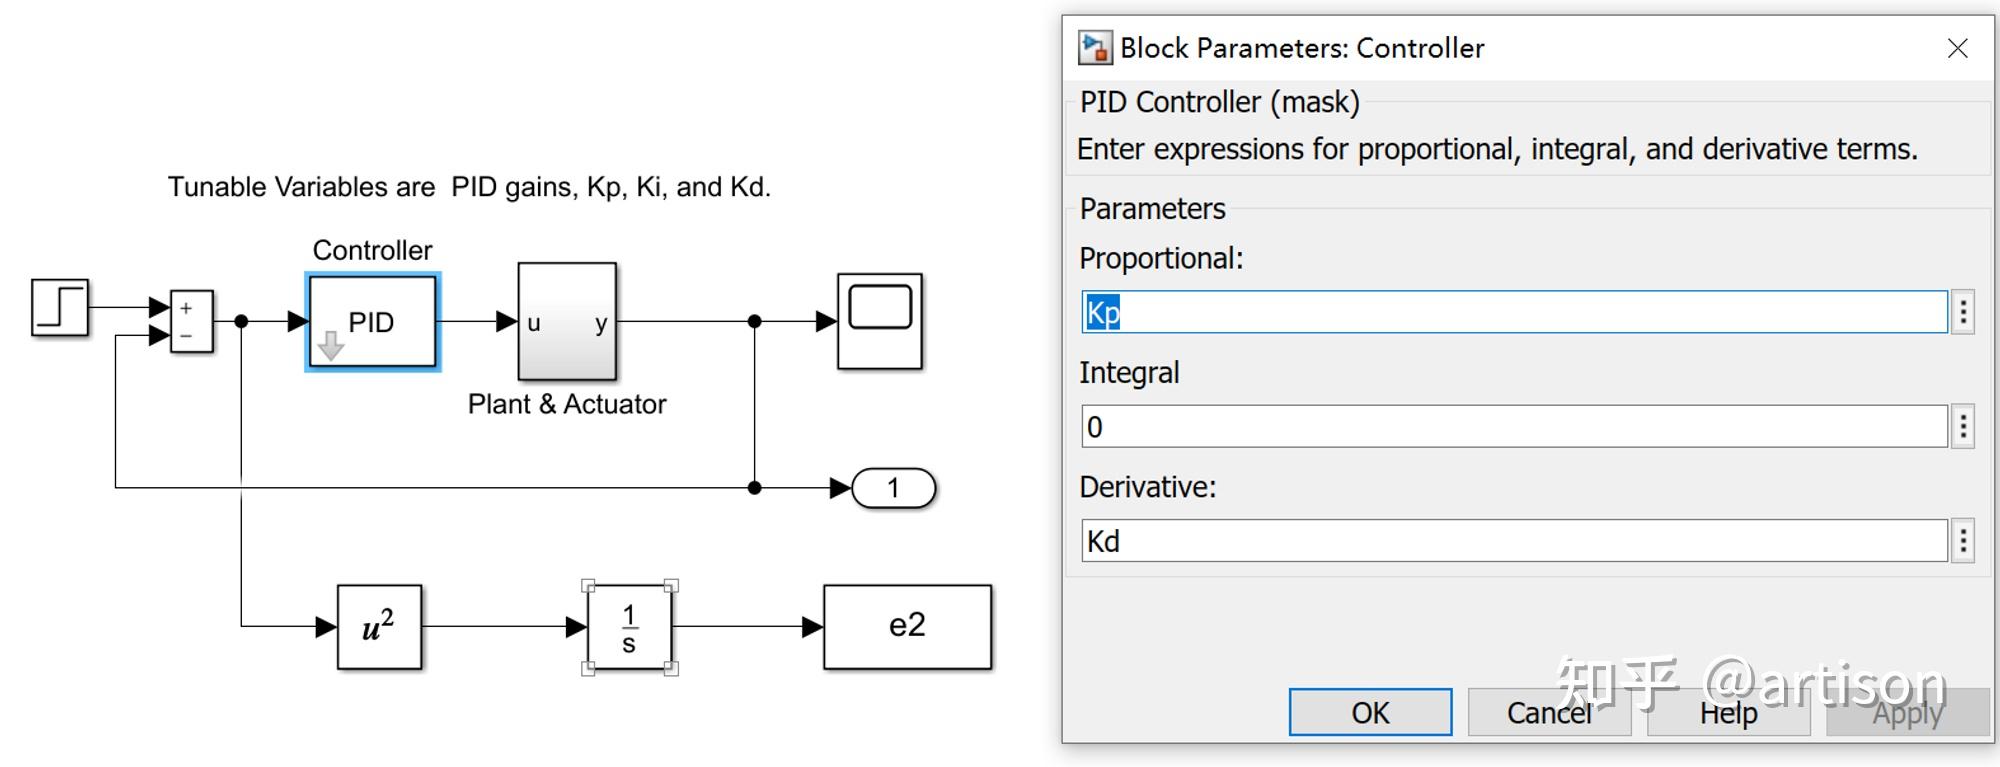Click the Proportional input field containing Kp

pos(1514,313)
